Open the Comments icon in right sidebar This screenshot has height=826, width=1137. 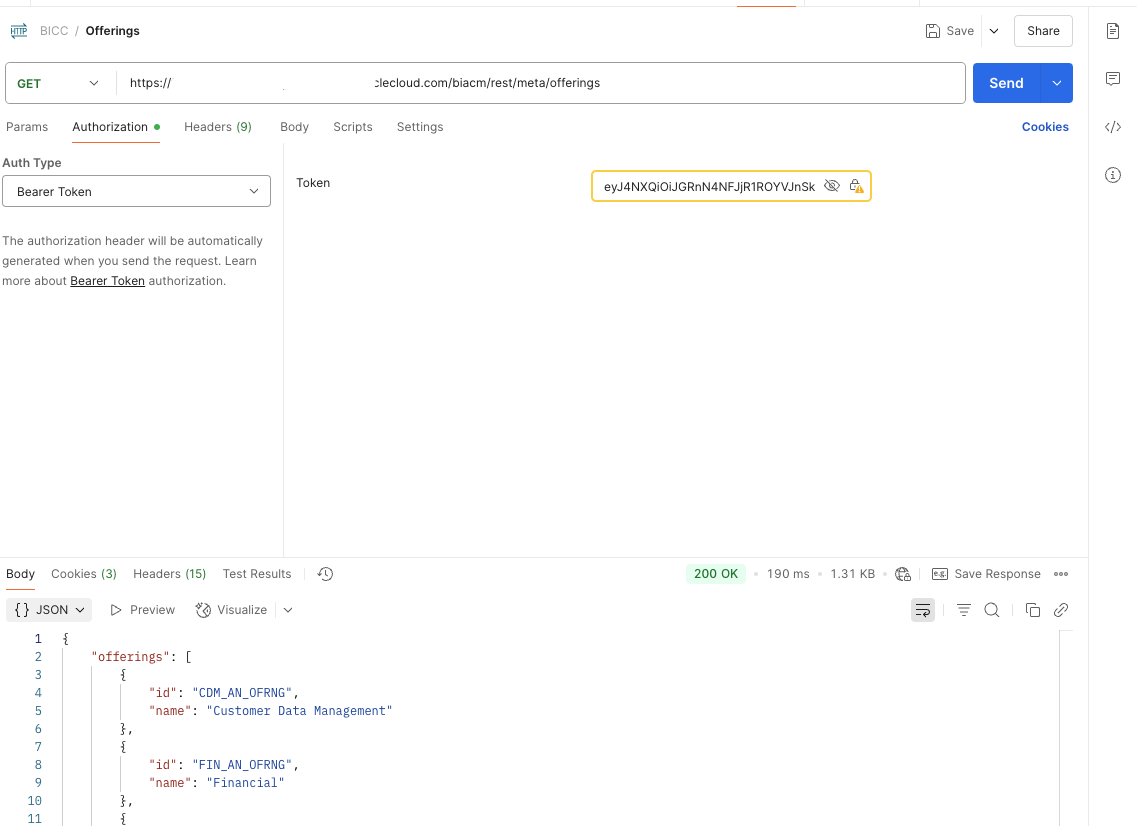click(1112, 78)
